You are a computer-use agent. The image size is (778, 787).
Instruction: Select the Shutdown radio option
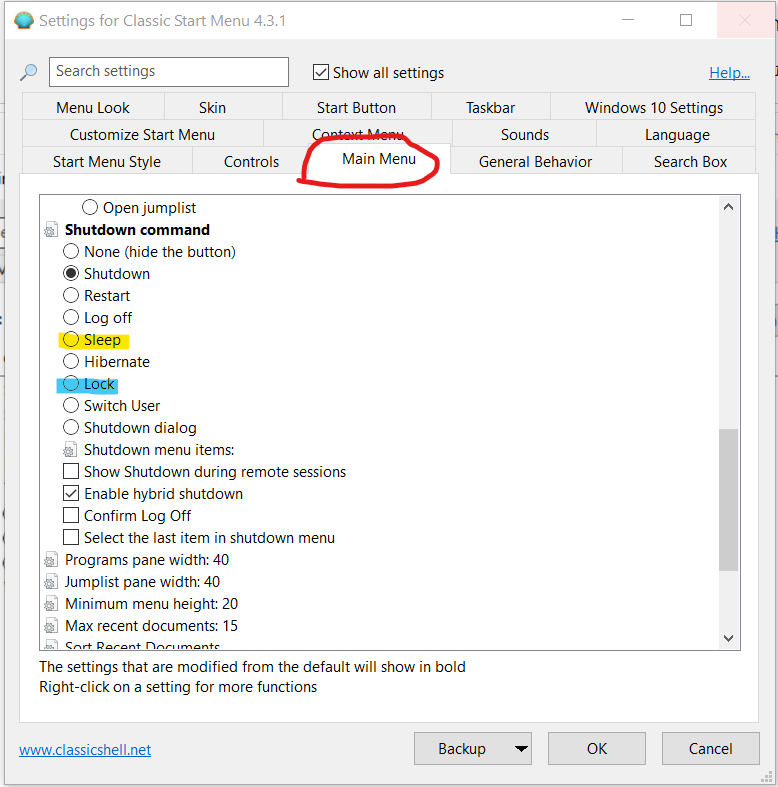click(71, 274)
